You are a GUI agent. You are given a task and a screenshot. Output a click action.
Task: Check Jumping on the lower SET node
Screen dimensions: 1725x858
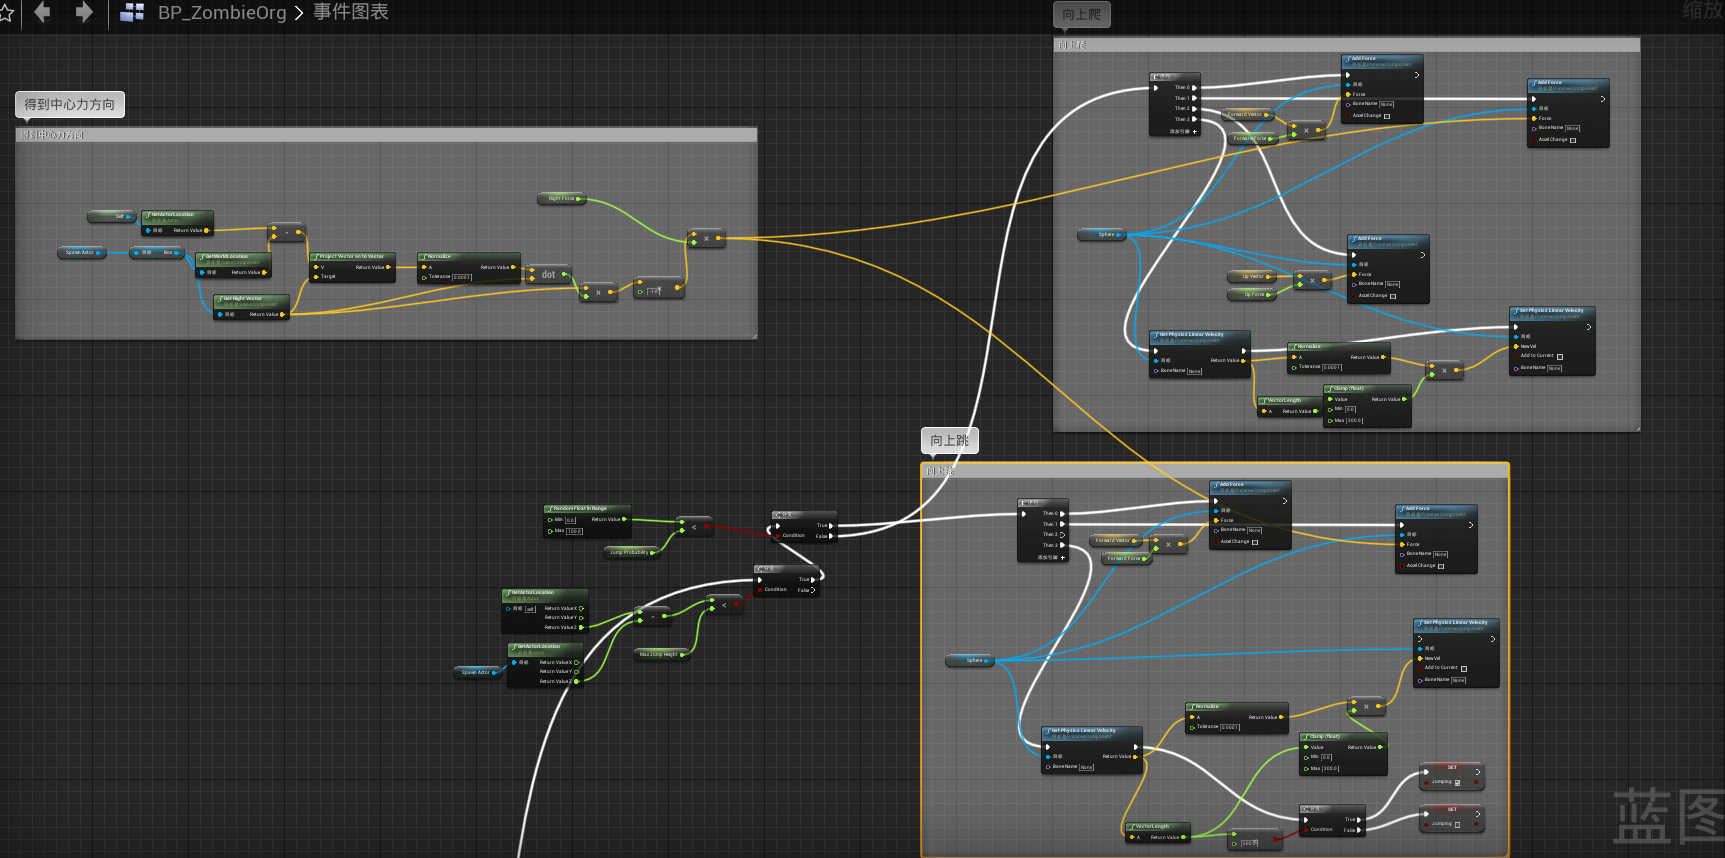(x=1457, y=825)
